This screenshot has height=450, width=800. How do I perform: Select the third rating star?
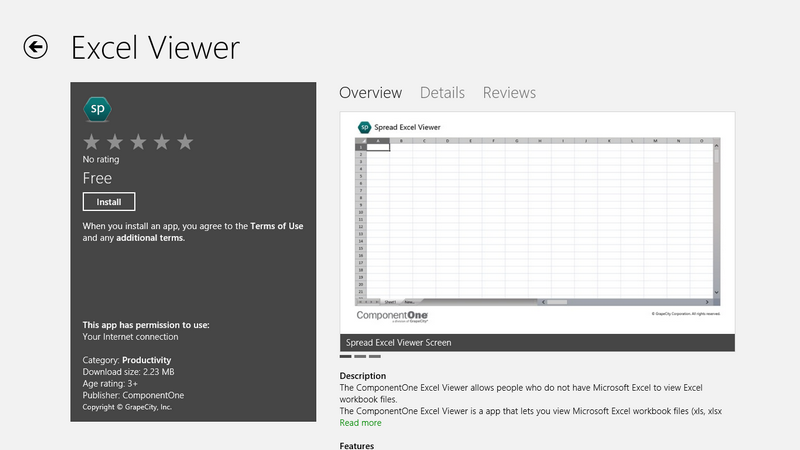(138, 142)
